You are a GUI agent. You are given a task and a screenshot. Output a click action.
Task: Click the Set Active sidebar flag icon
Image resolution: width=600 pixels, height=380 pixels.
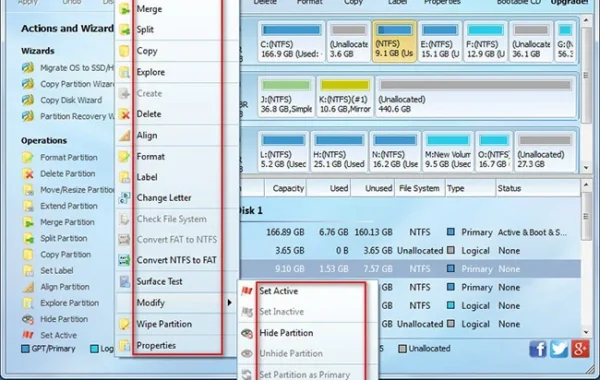[28, 335]
